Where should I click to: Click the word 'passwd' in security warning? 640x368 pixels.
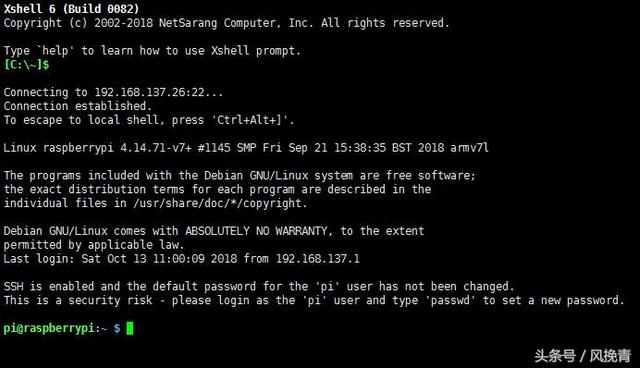click(x=450, y=301)
